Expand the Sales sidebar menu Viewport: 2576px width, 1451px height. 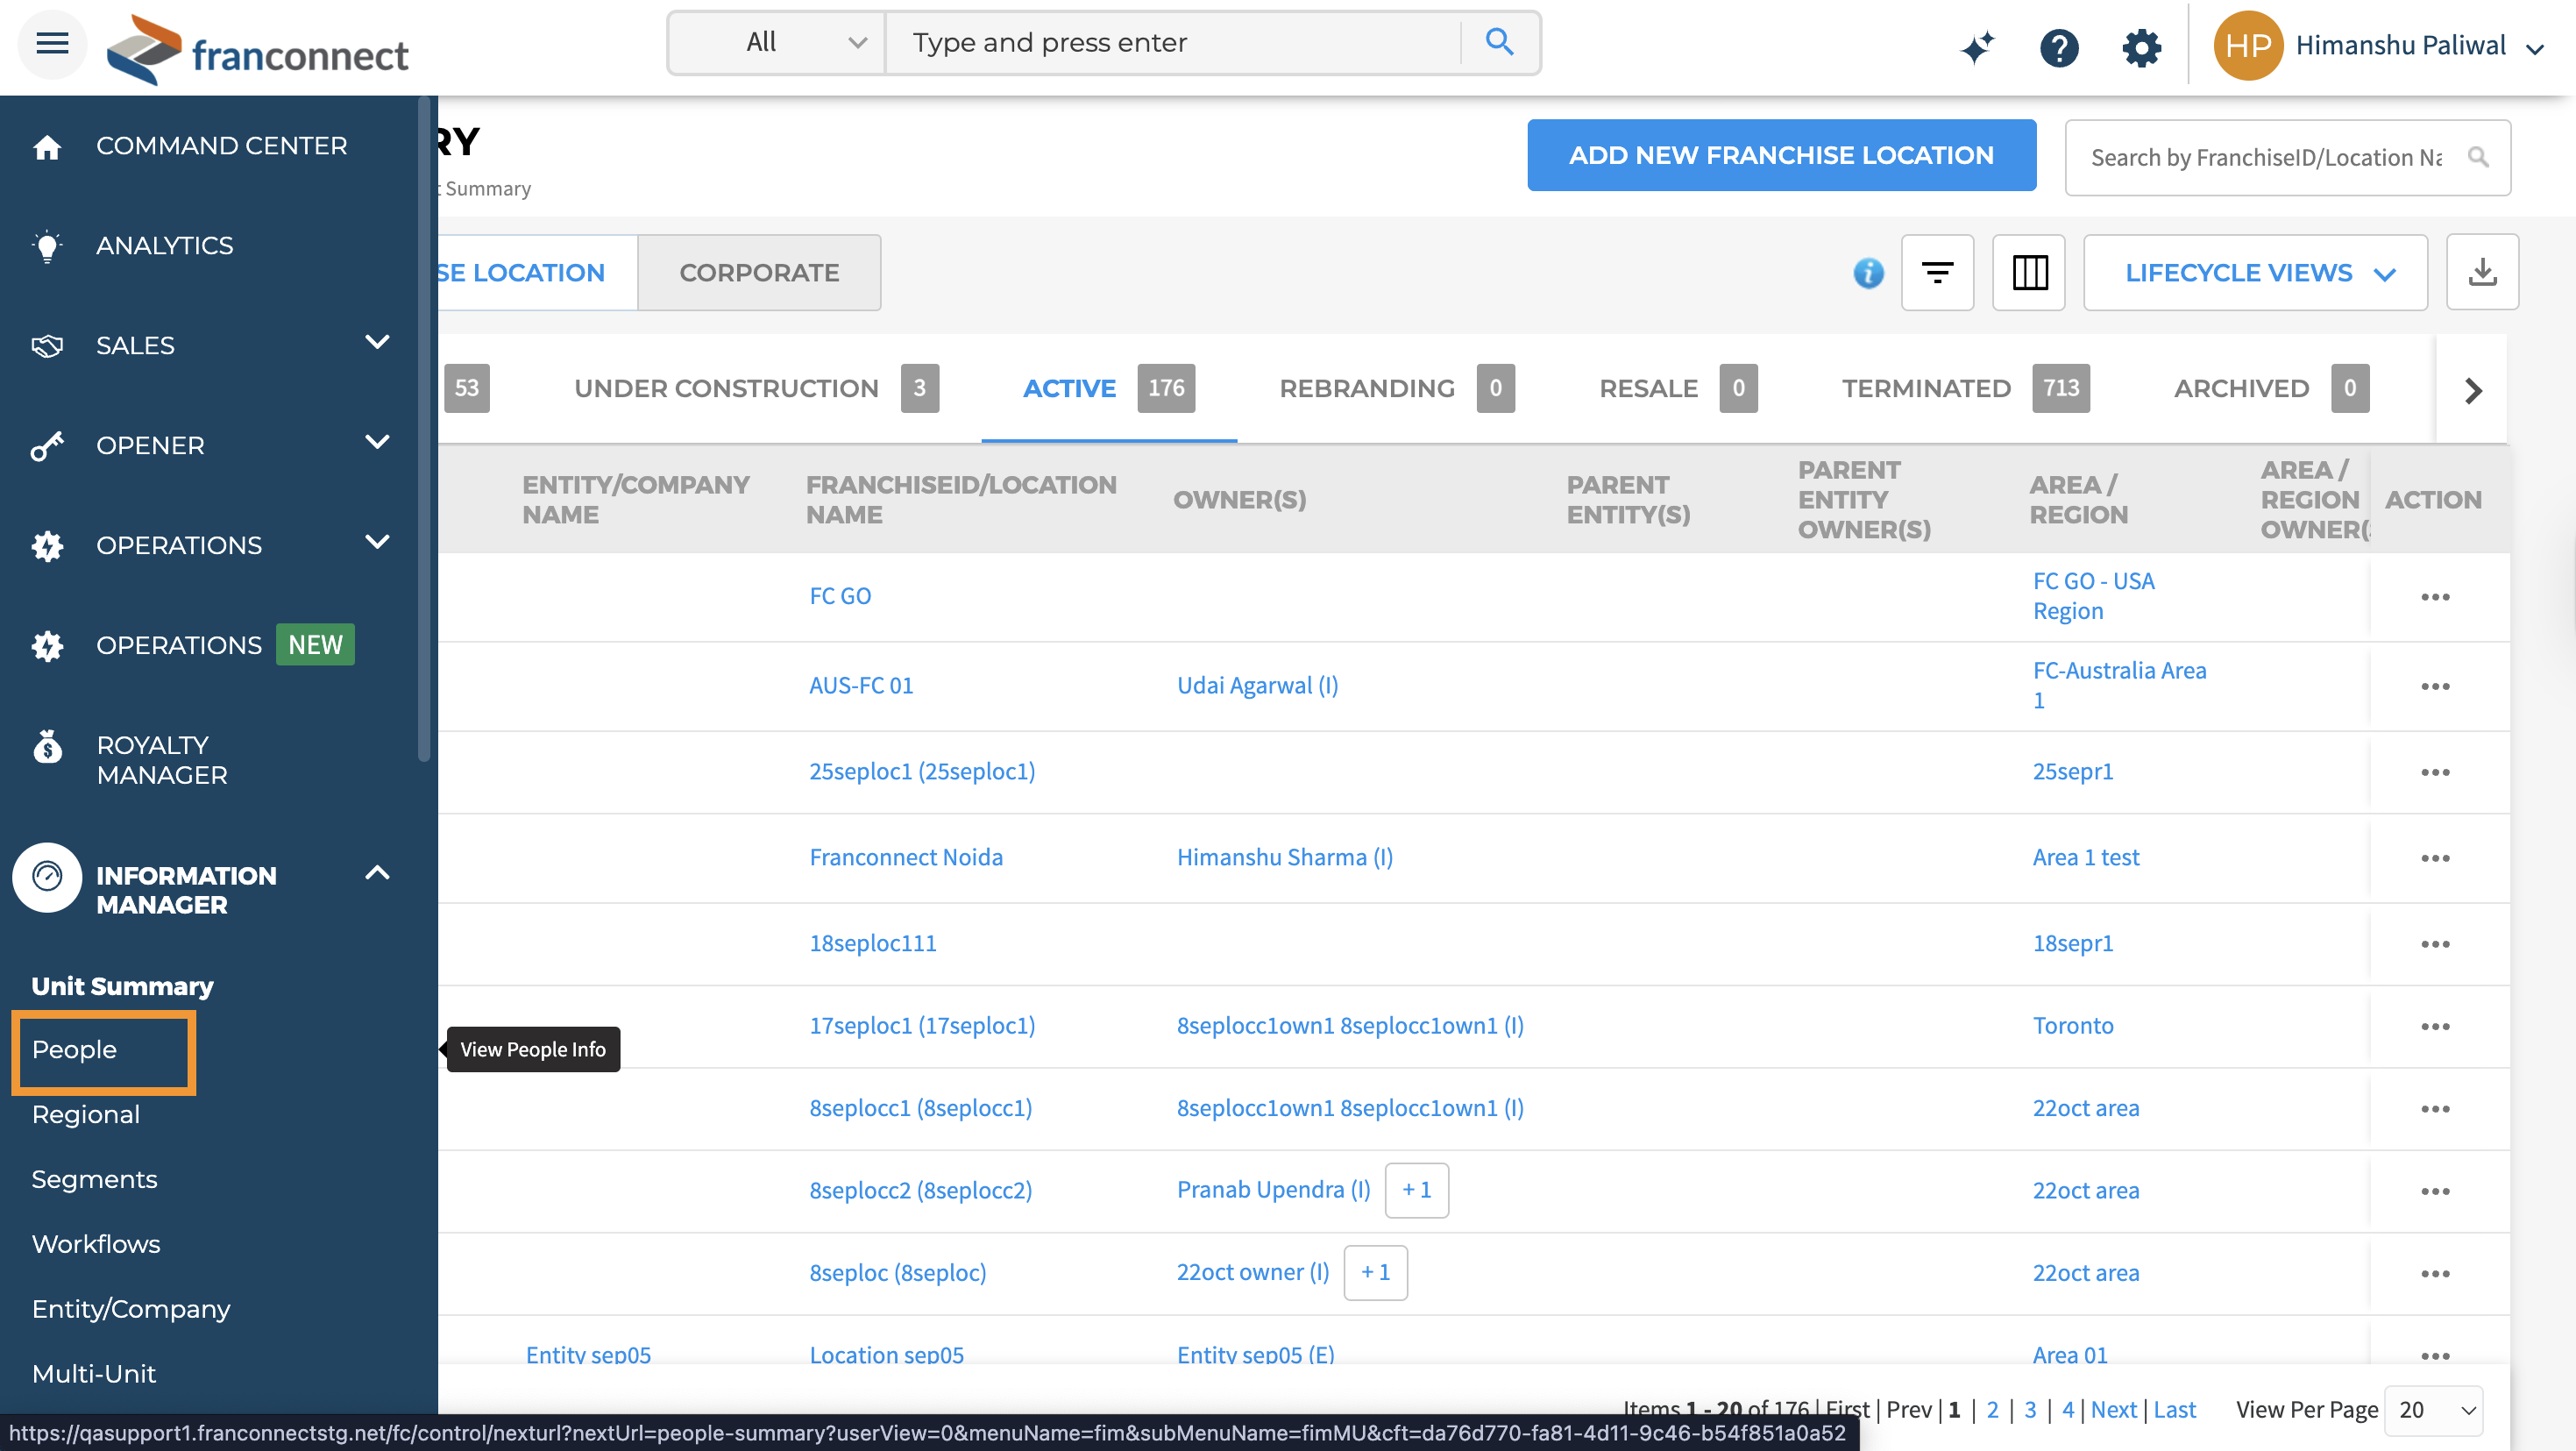tap(377, 343)
